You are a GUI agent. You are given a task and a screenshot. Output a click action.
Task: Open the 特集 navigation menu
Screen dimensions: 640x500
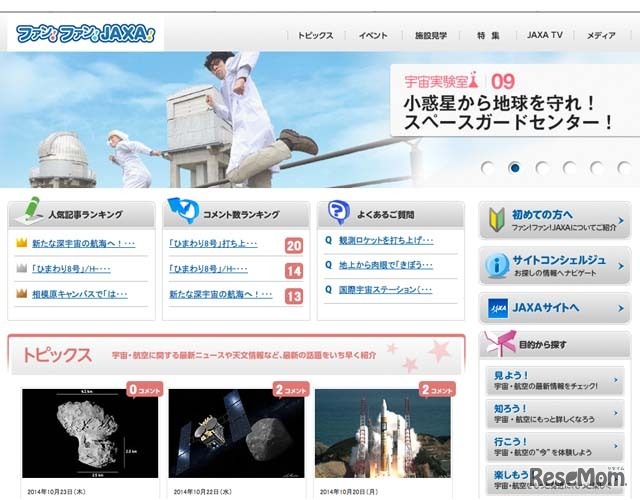[488, 36]
